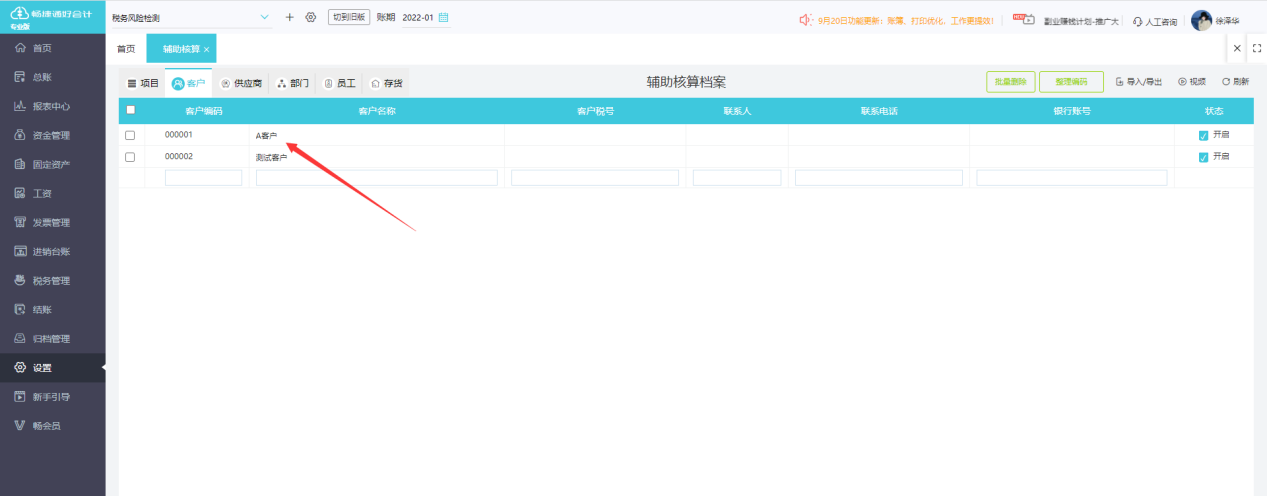
Task: Click the 整理编码 button
Action: point(1071,82)
